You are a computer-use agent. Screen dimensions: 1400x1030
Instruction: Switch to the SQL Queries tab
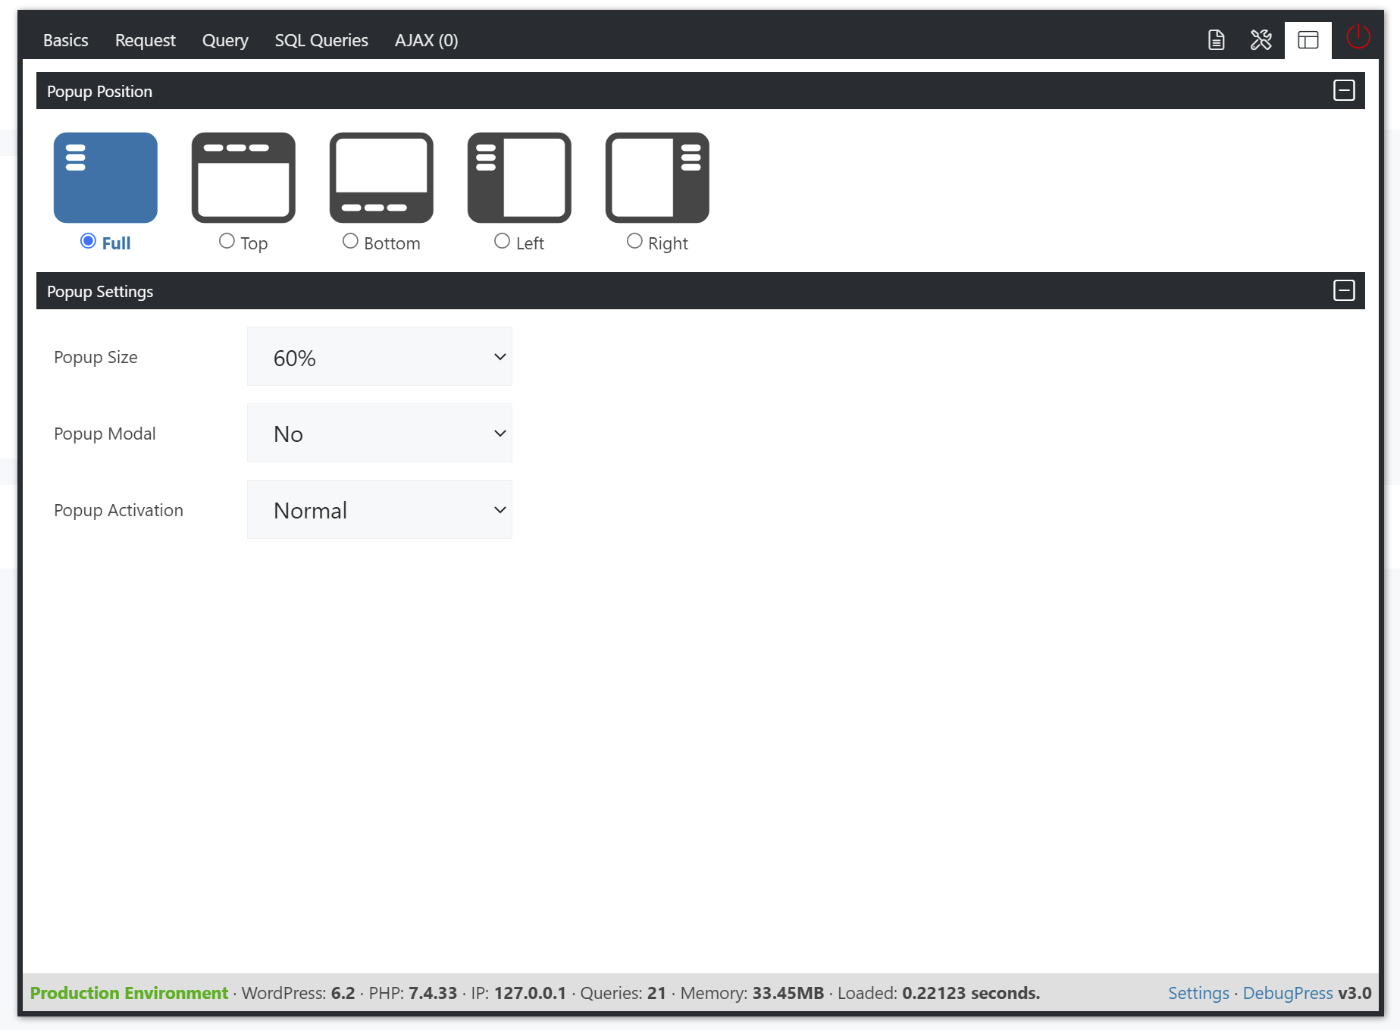tap(321, 41)
